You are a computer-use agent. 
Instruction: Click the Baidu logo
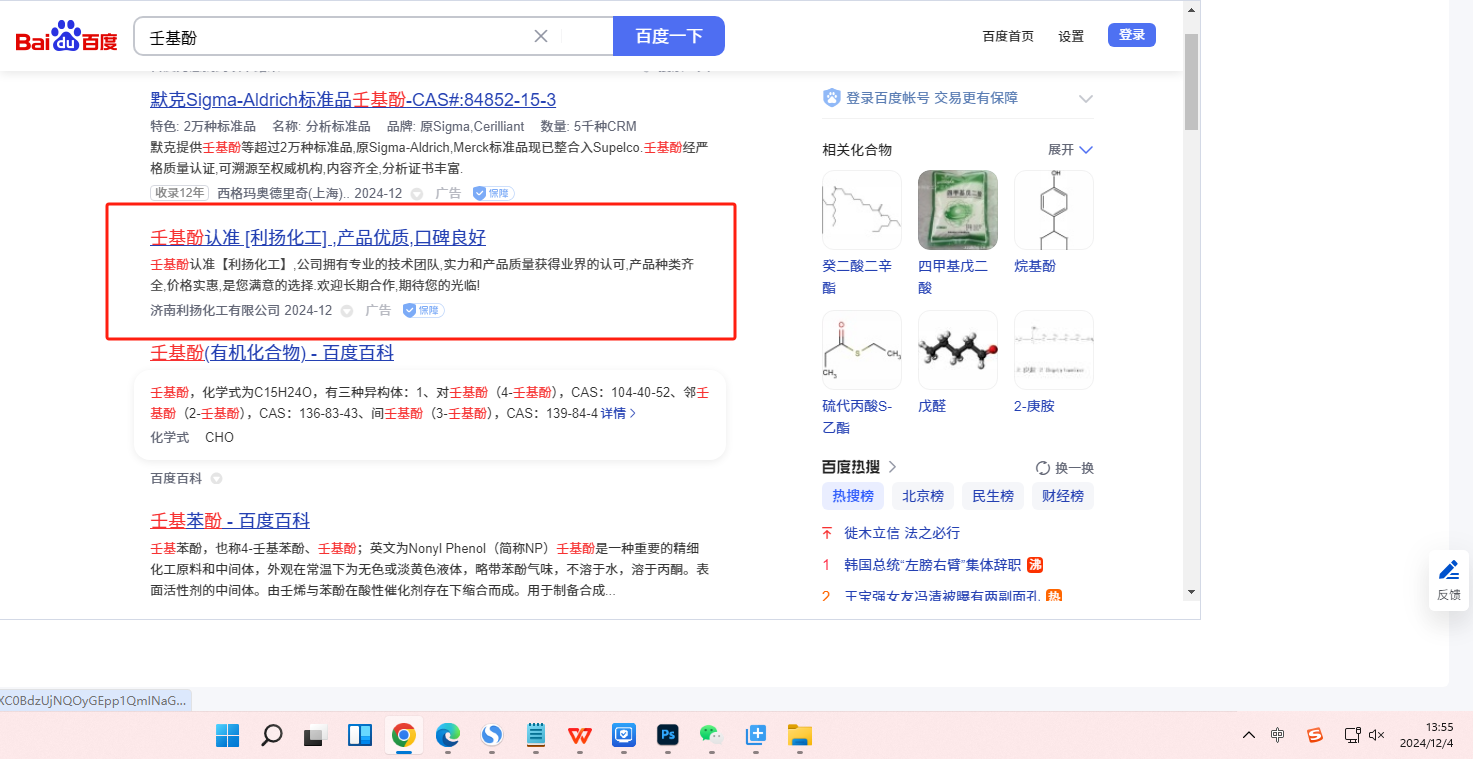coord(66,37)
